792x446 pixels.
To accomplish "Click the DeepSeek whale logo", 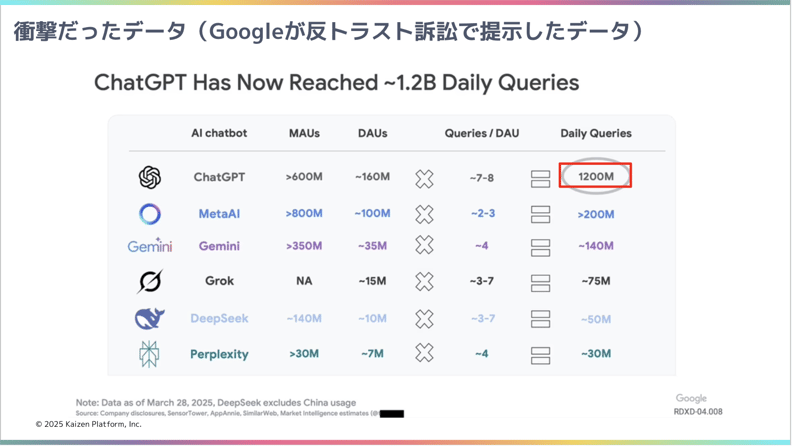I will point(150,318).
